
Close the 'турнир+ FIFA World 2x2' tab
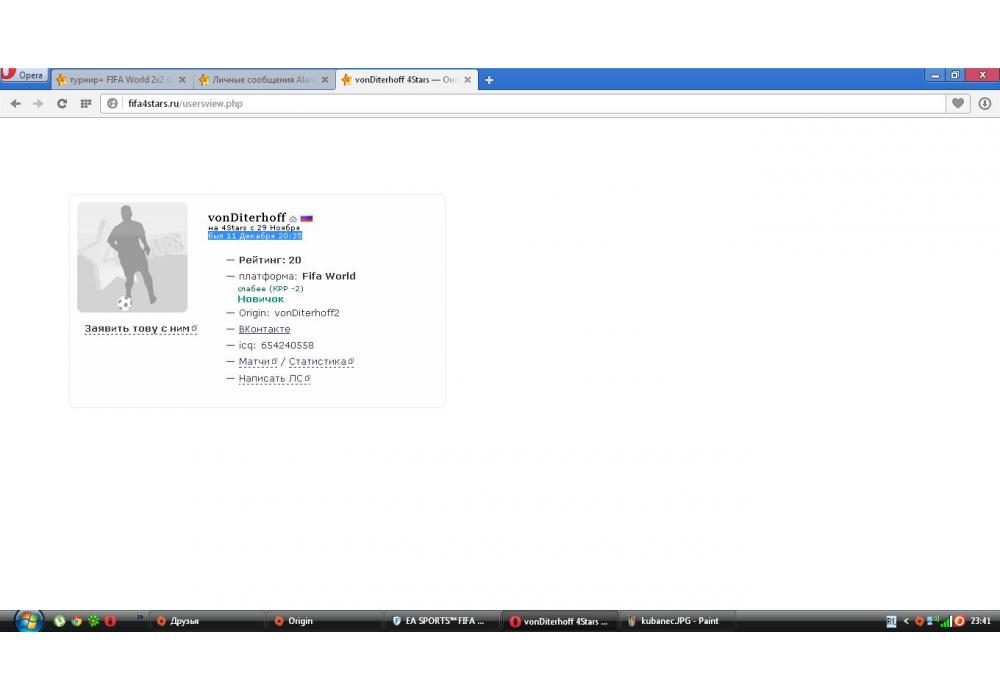[x=182, y=80]
